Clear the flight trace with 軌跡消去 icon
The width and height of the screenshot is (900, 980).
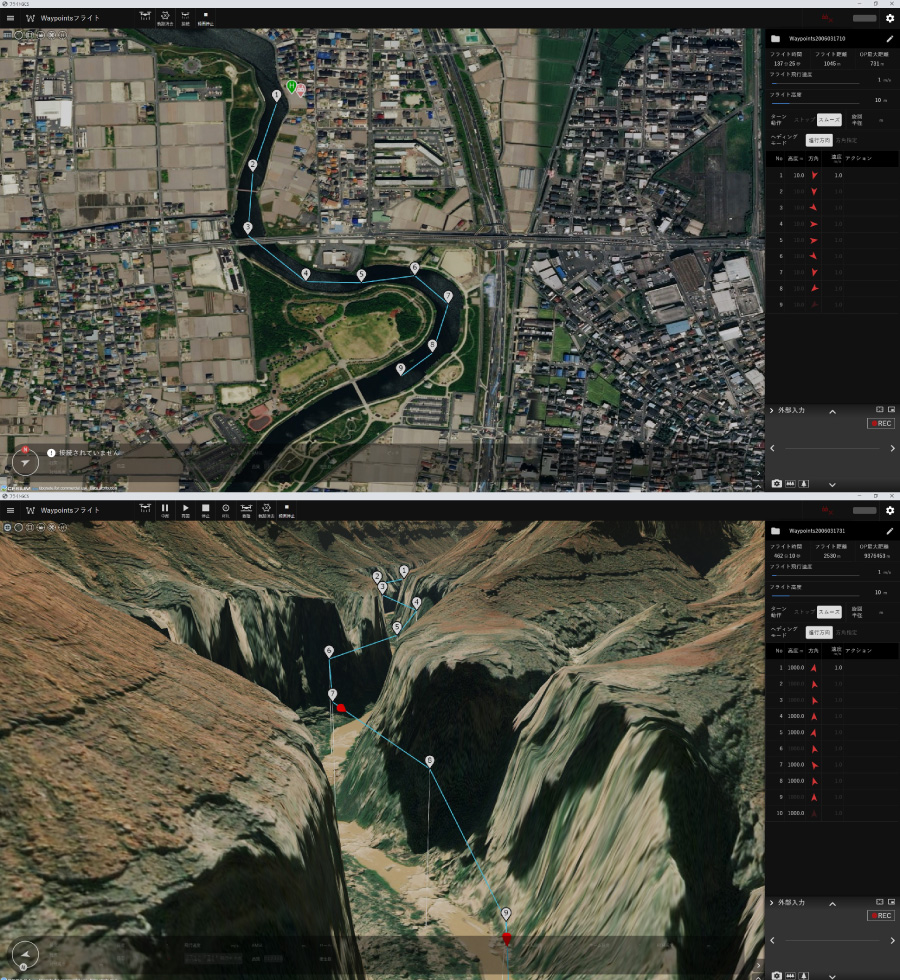click(x=166, y=15)
